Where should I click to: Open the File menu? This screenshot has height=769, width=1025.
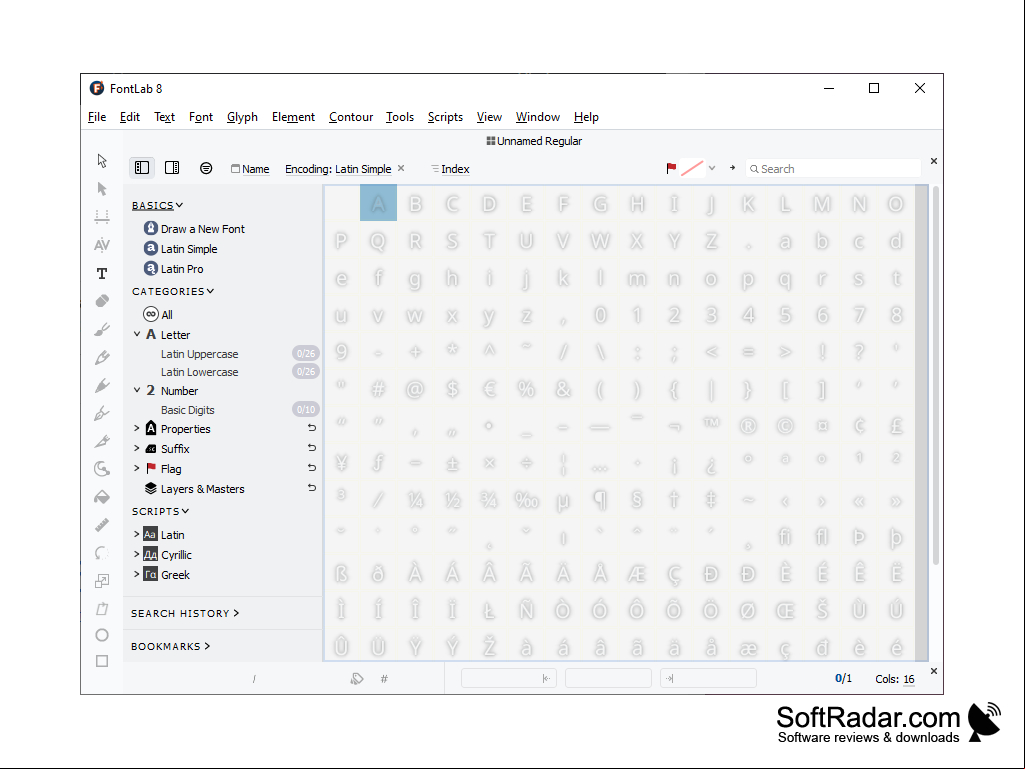(x=97, y=116)
